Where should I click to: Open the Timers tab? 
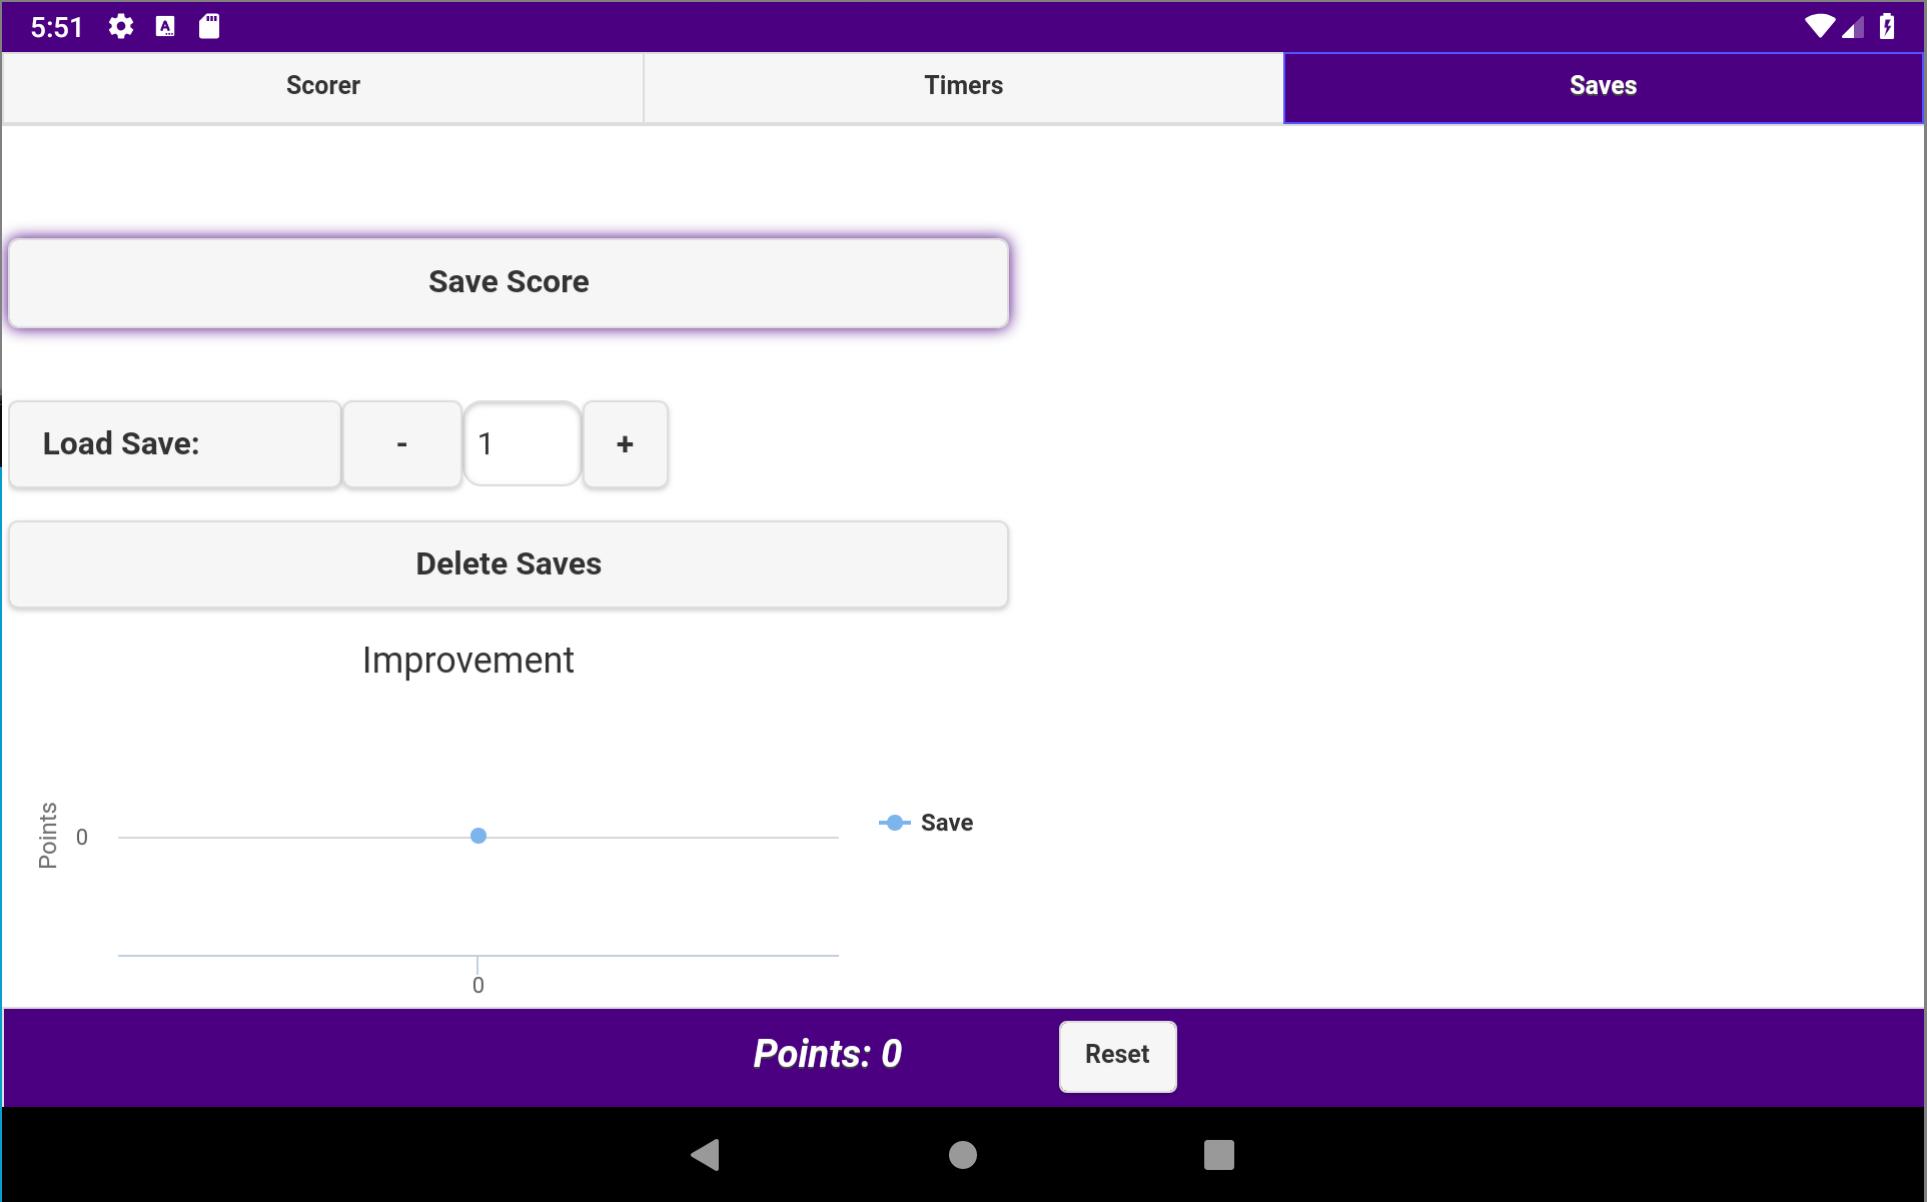[x=963, y=87]
